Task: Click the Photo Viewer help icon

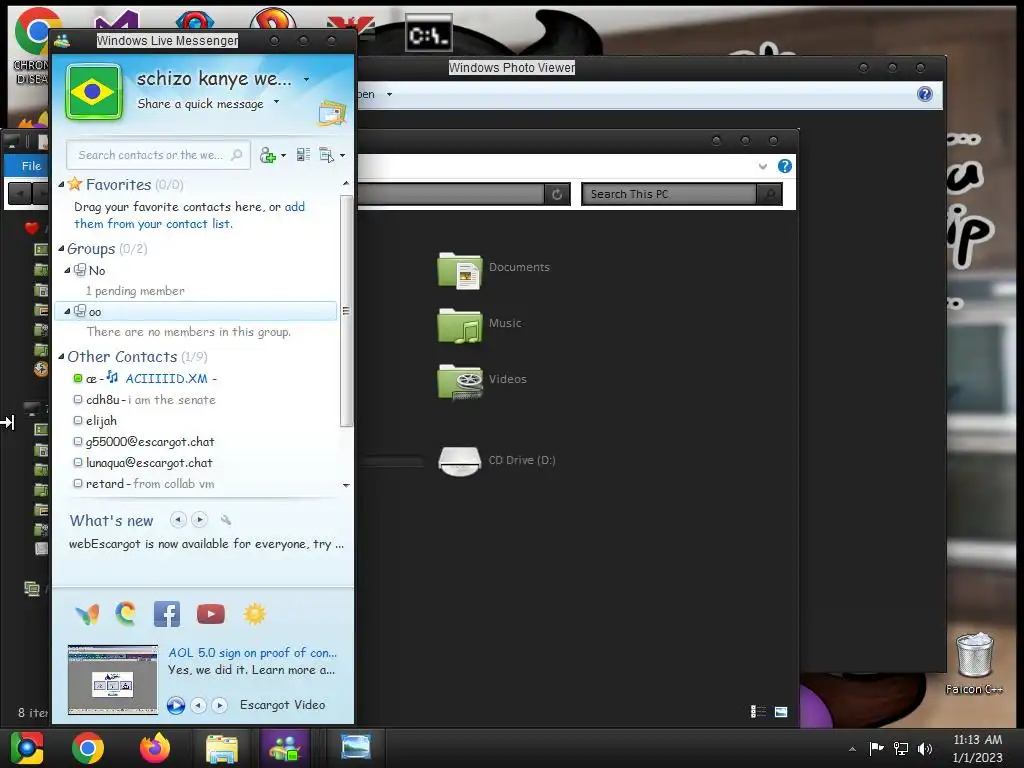Action: click(925, 94)
